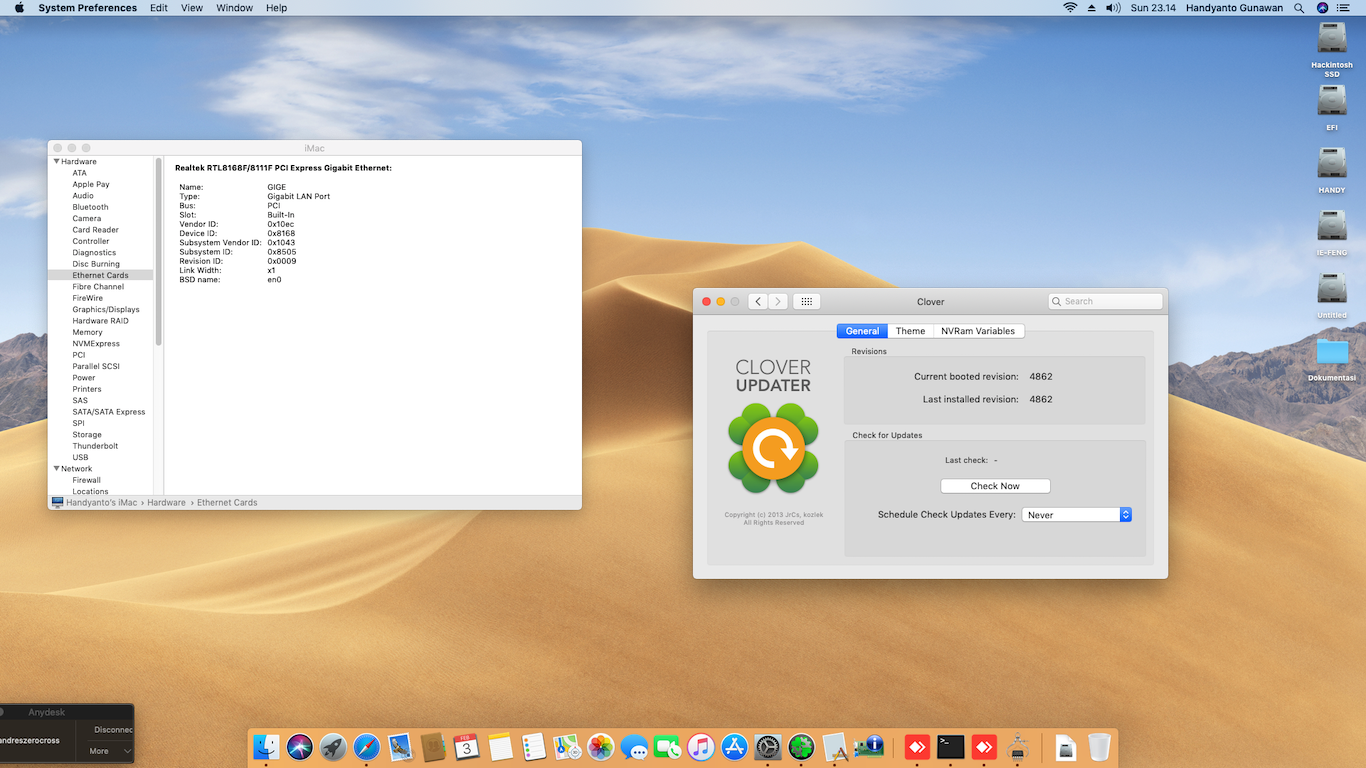Open Terminal from the Dock

951,747
